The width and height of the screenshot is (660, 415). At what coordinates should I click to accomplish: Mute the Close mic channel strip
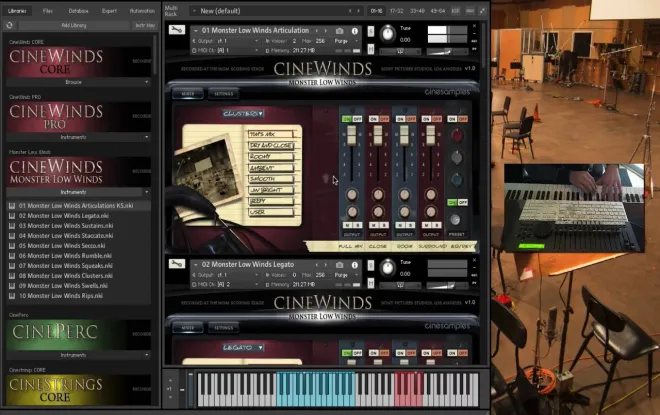(373, 226)
